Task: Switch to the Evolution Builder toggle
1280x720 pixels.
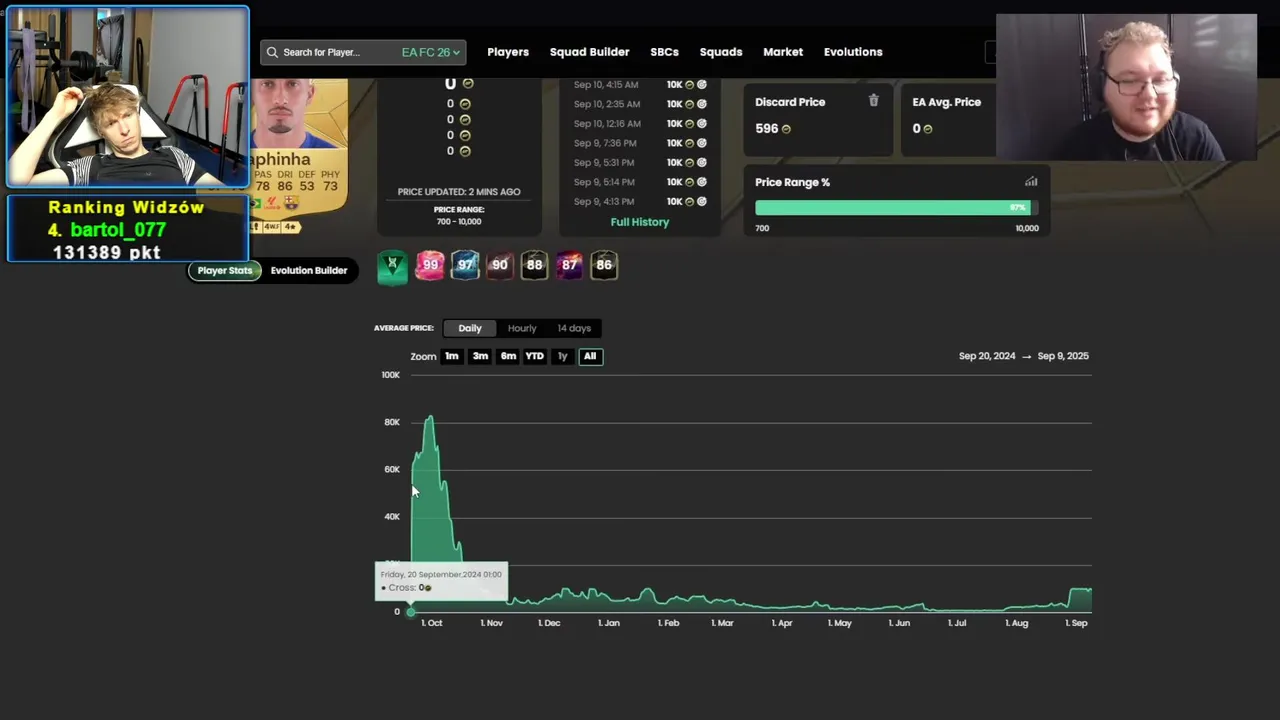Action: pyautogui.click(x=309, y=270)
